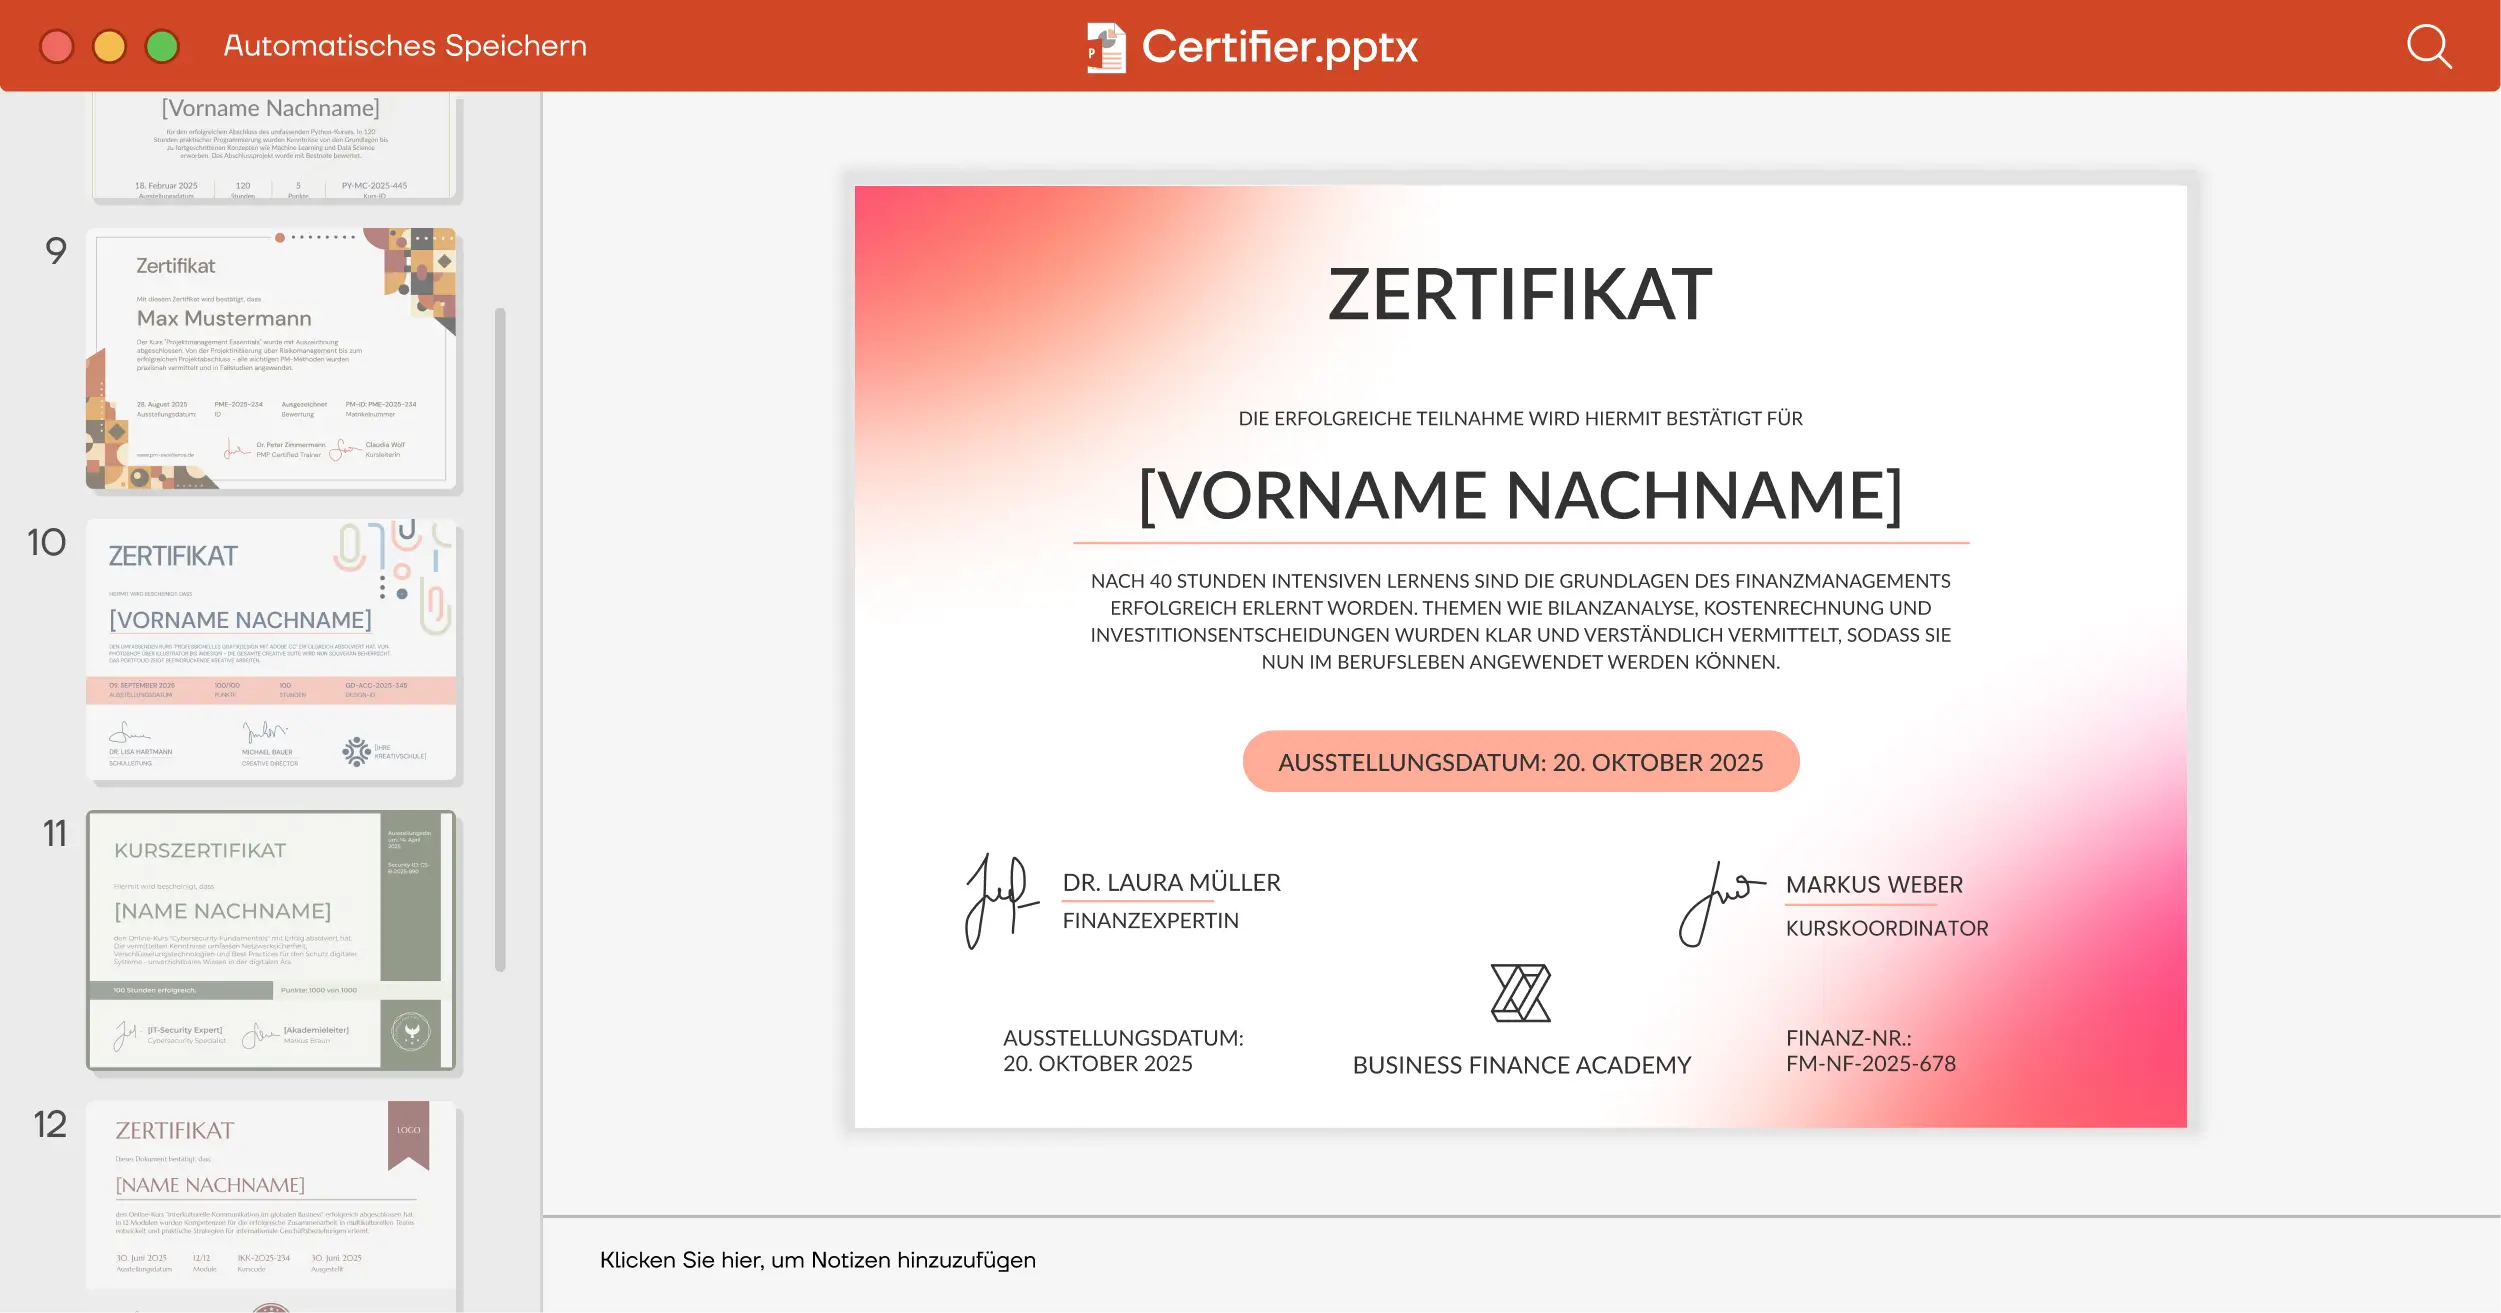Click the ZERTIFIKAT title text
This screenshot has width=2501, height=1313.
[1520, 295]
